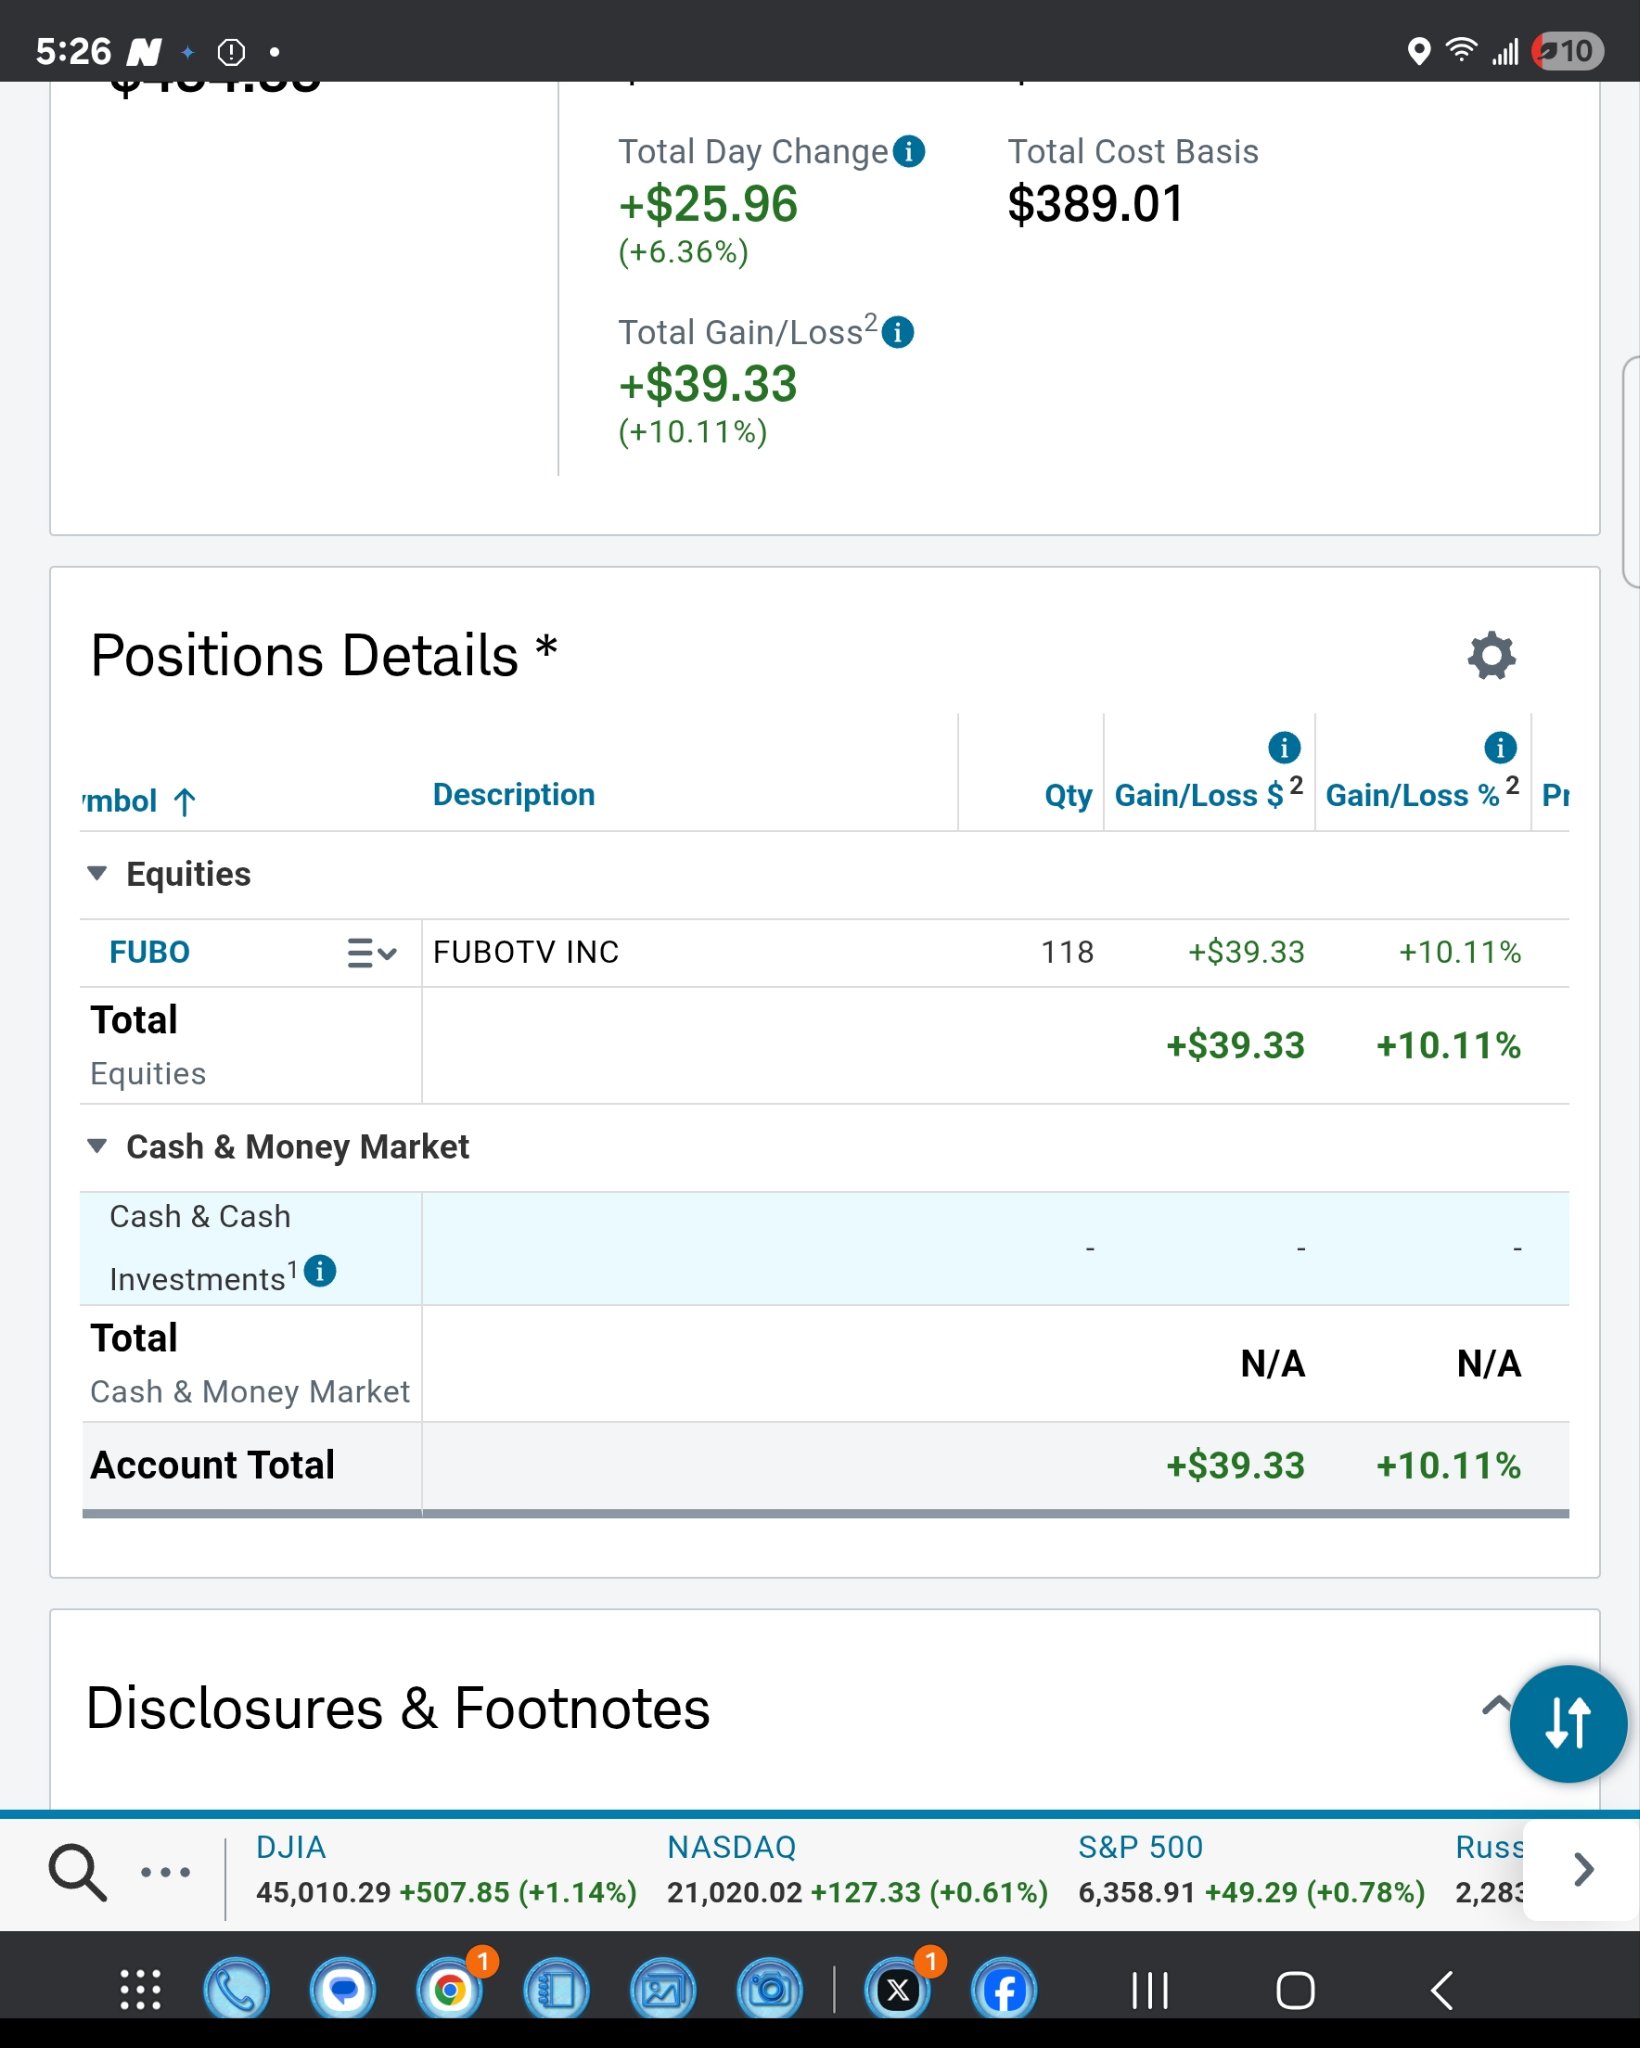The height and width of the screenshot is (2048, 1640).
Task: Sort by Symbol column header
Action: pyautogui.click(x=138, y=801)
